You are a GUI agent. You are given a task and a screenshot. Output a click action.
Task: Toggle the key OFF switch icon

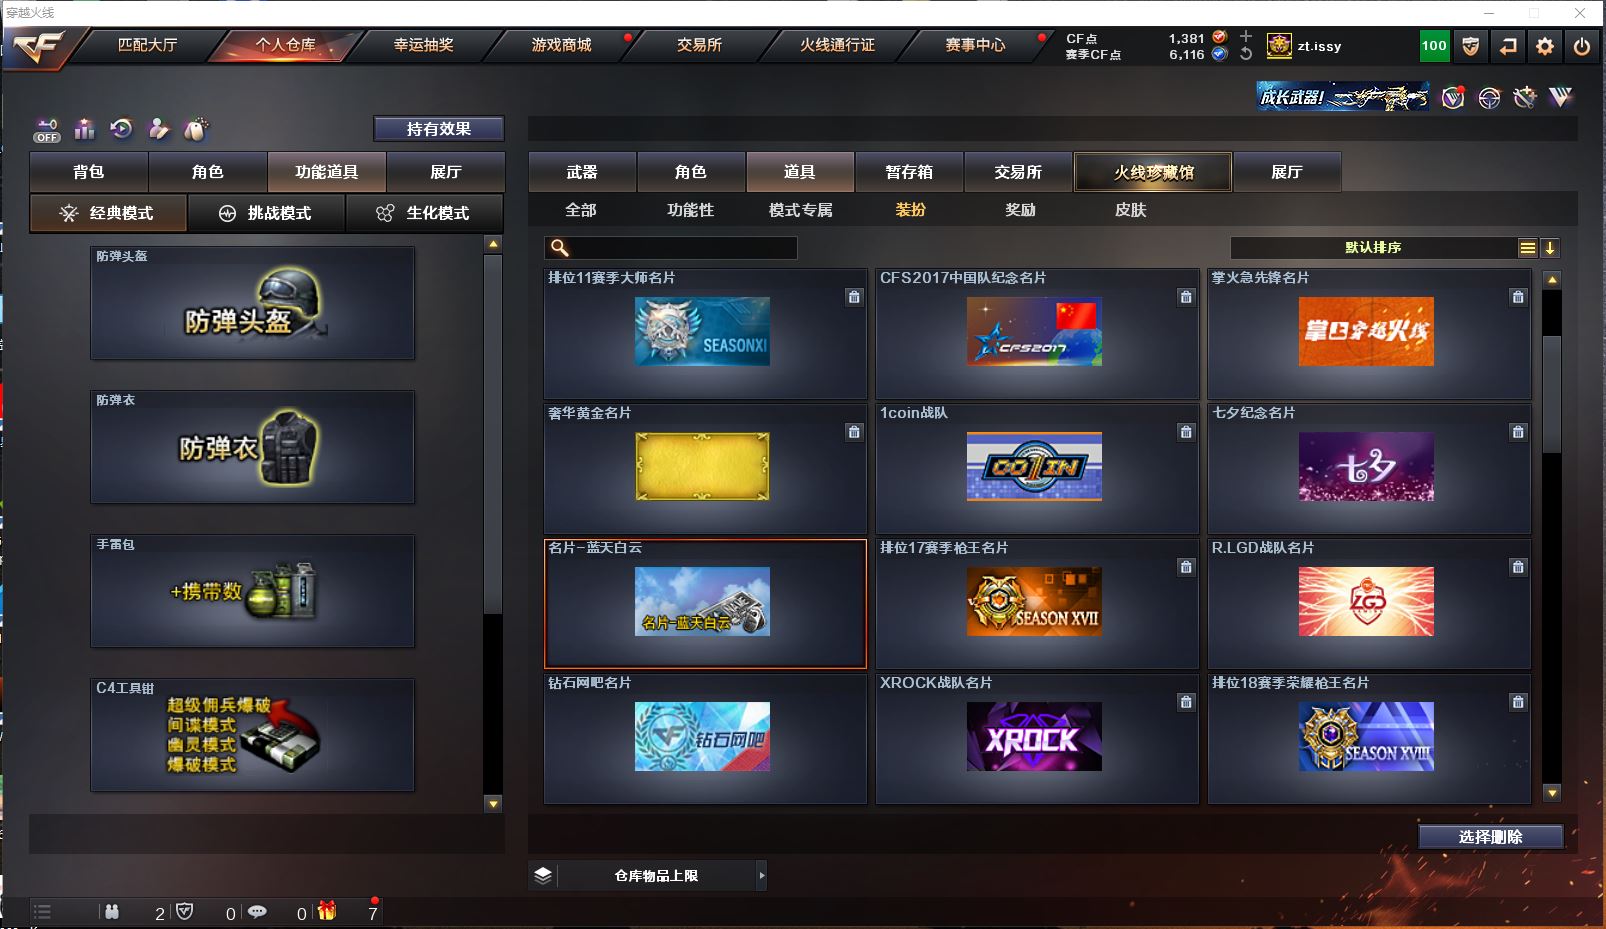pyautogui.click(x=47, y=130)
